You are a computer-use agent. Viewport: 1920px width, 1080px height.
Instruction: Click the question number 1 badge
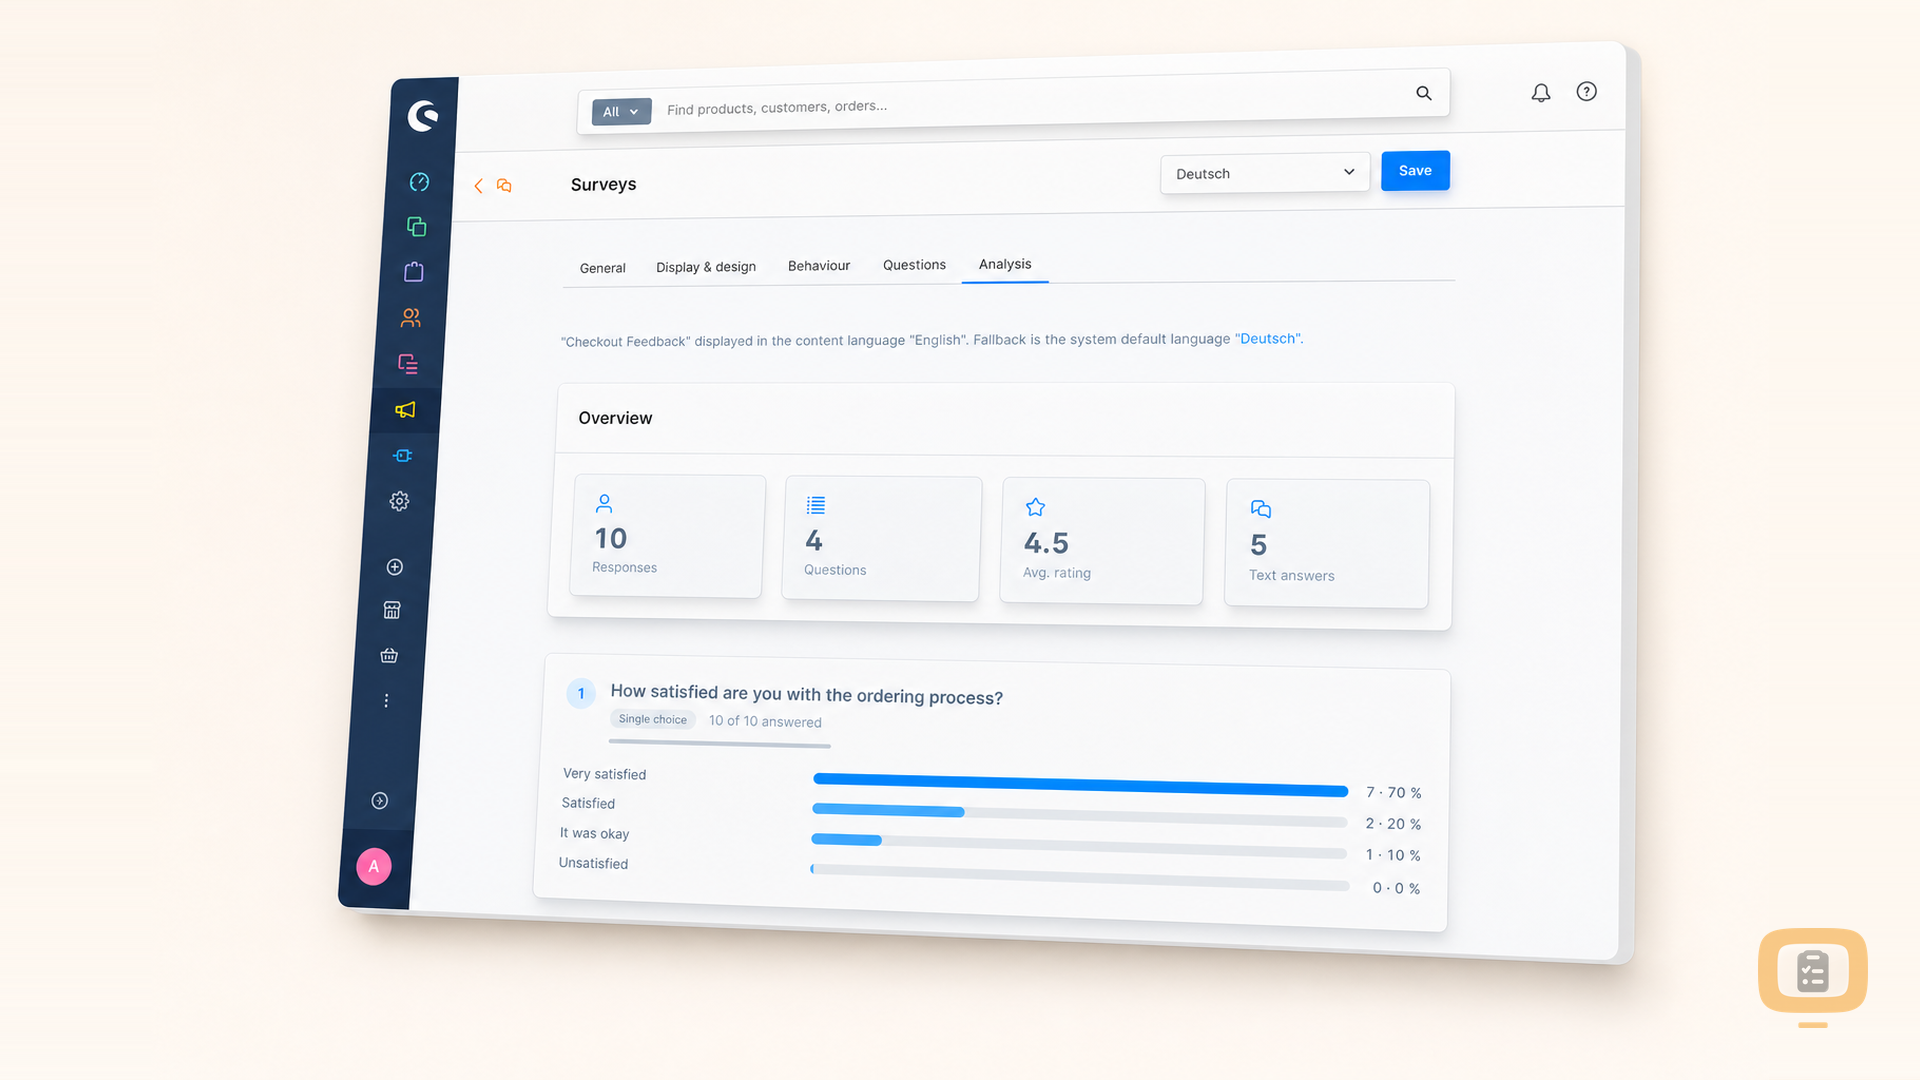point(581,693)
